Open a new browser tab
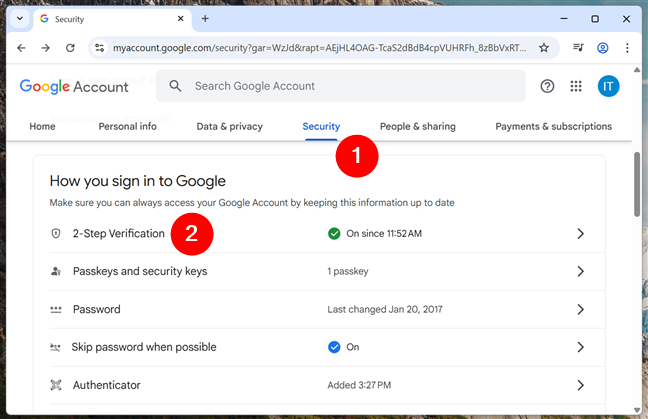Viewport: 648px width, 419px height. click(x=205, y=19)
